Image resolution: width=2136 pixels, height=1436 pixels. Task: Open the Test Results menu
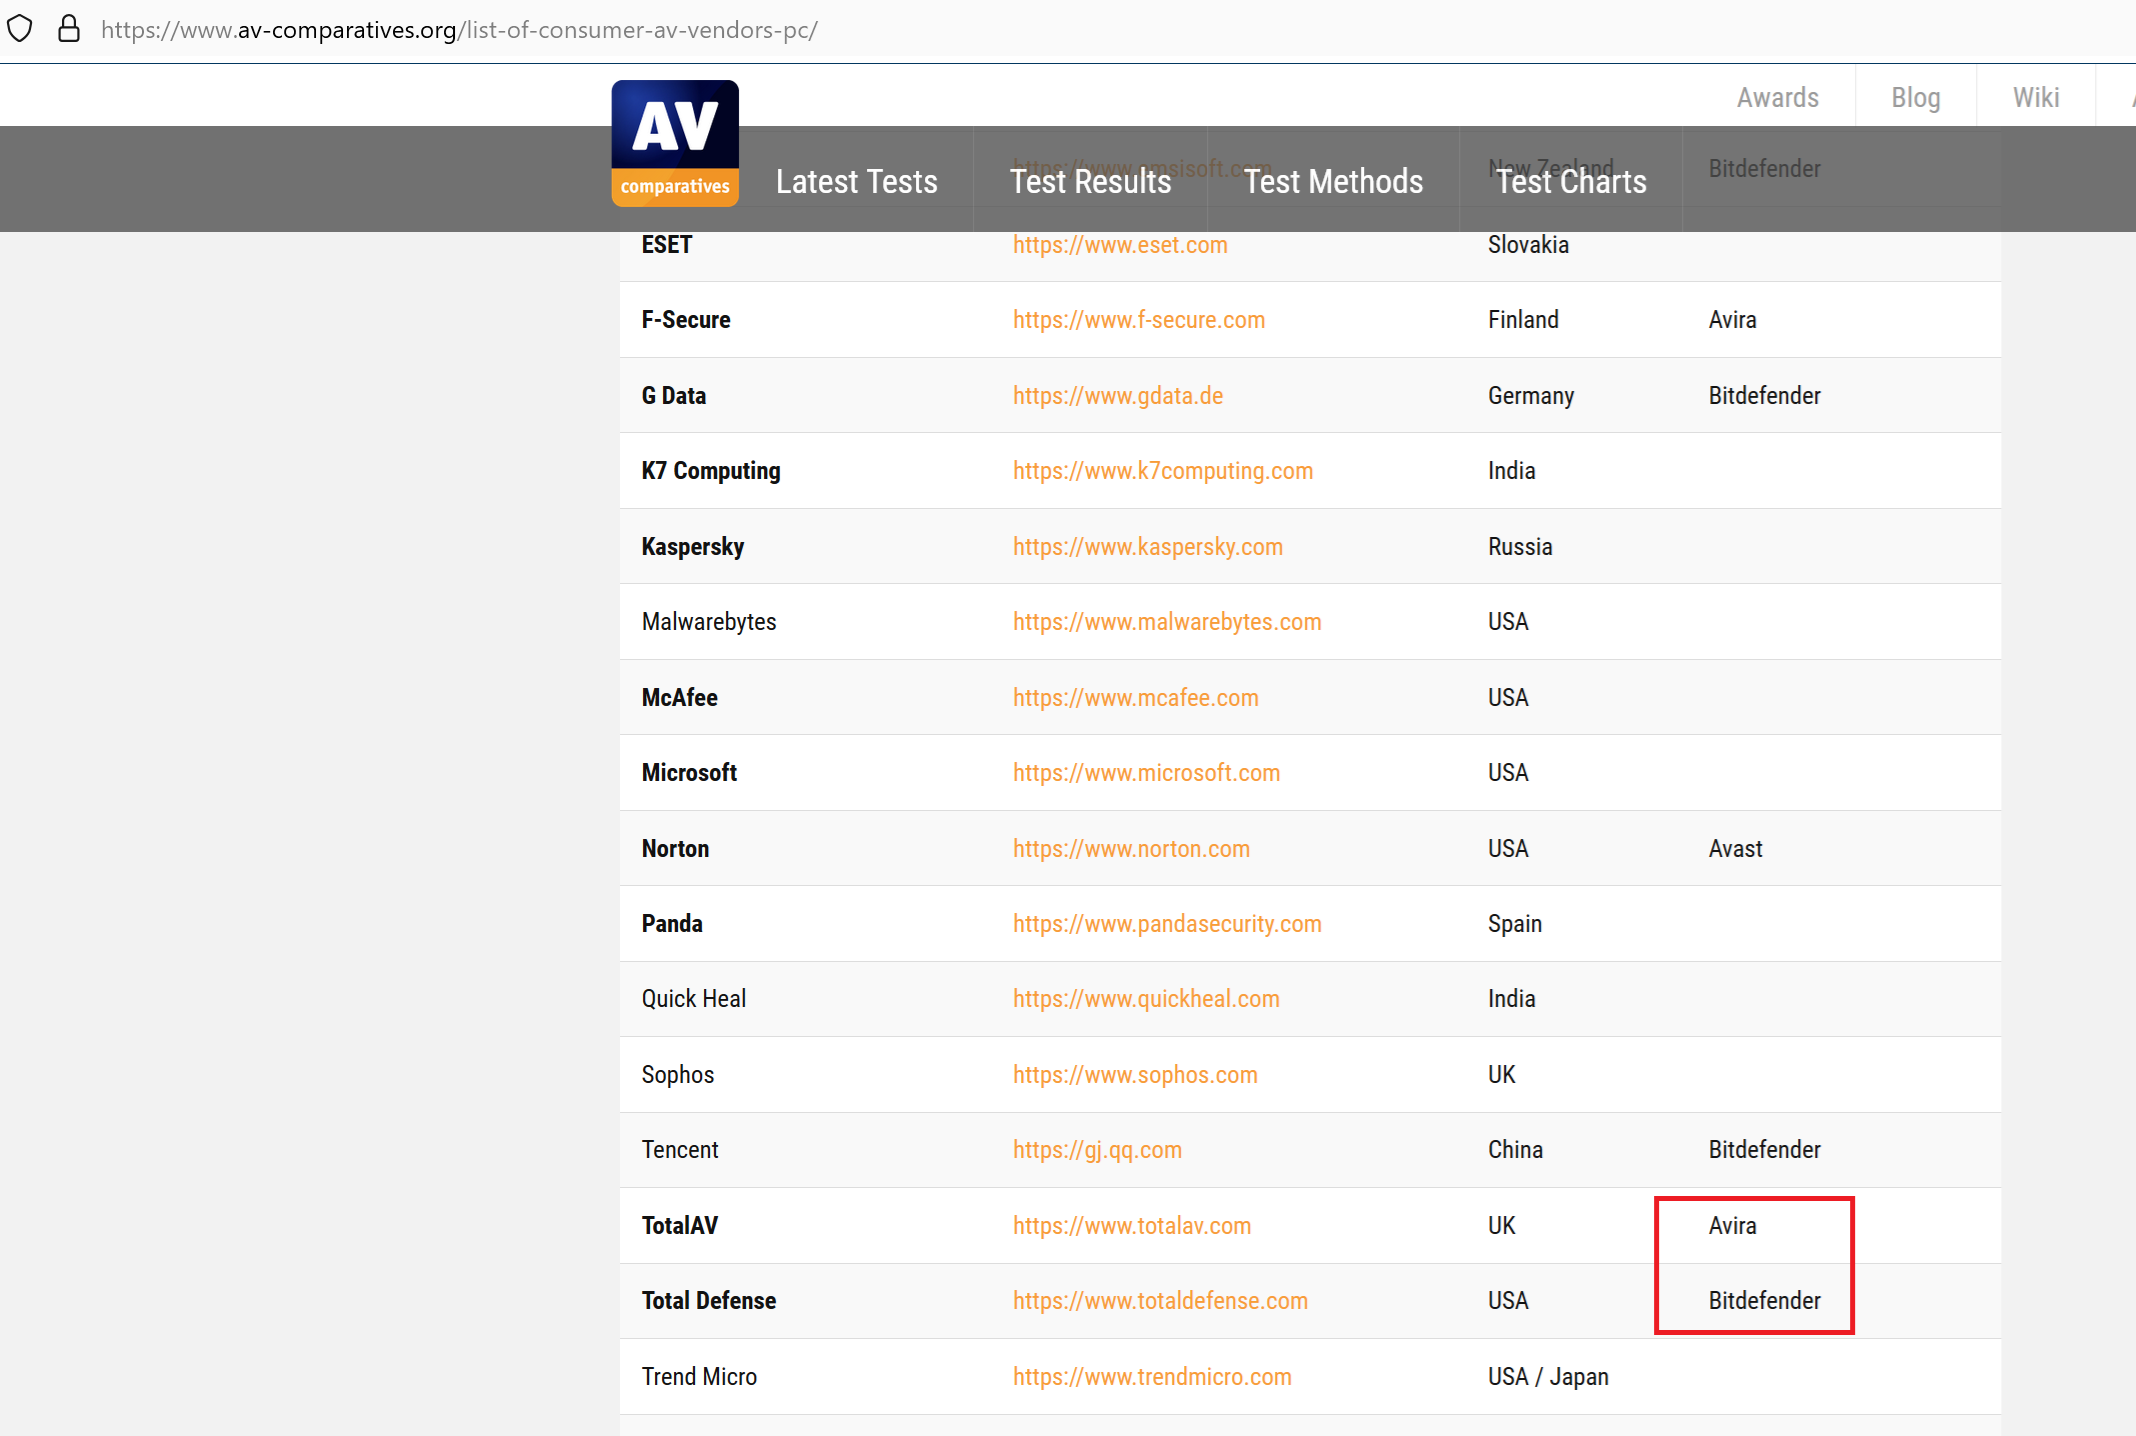click(1090, 182)
